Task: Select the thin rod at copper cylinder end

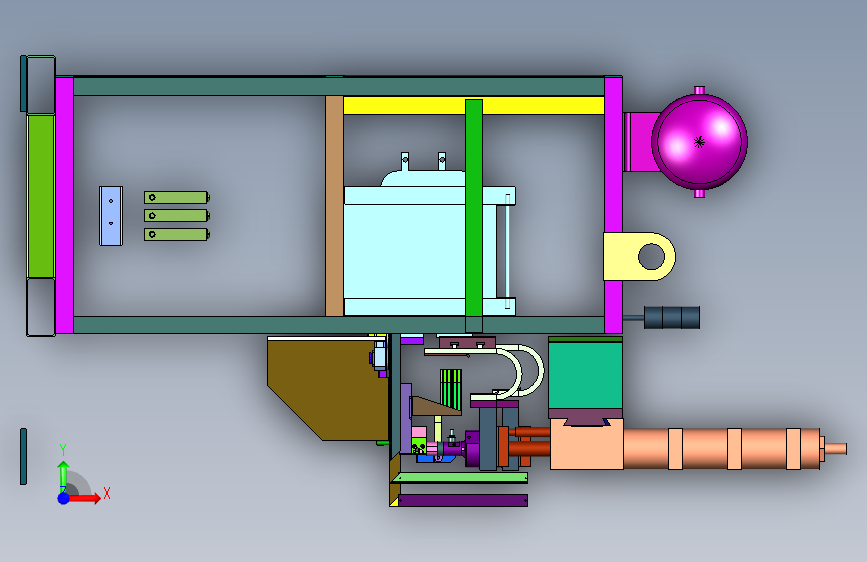Action: click(x=835, y=448)
